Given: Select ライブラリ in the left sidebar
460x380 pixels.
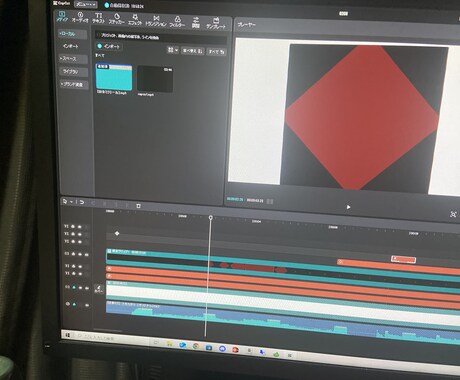Looking at the screenshot, I should click(x=74, y=71).
